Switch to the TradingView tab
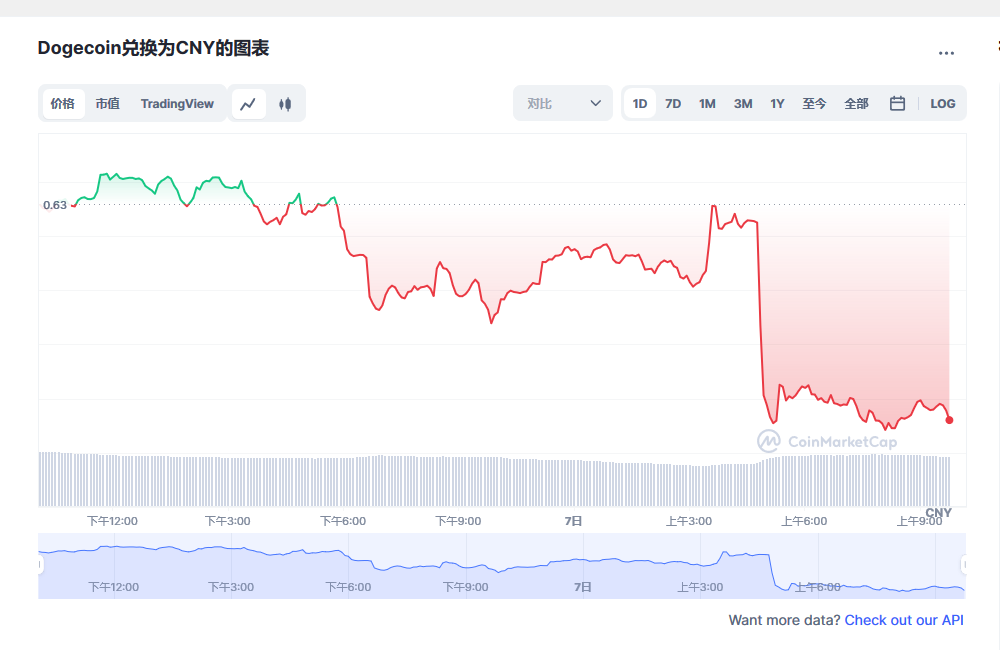The width and height of the screenshot is (1000, 650). (177, 103)
